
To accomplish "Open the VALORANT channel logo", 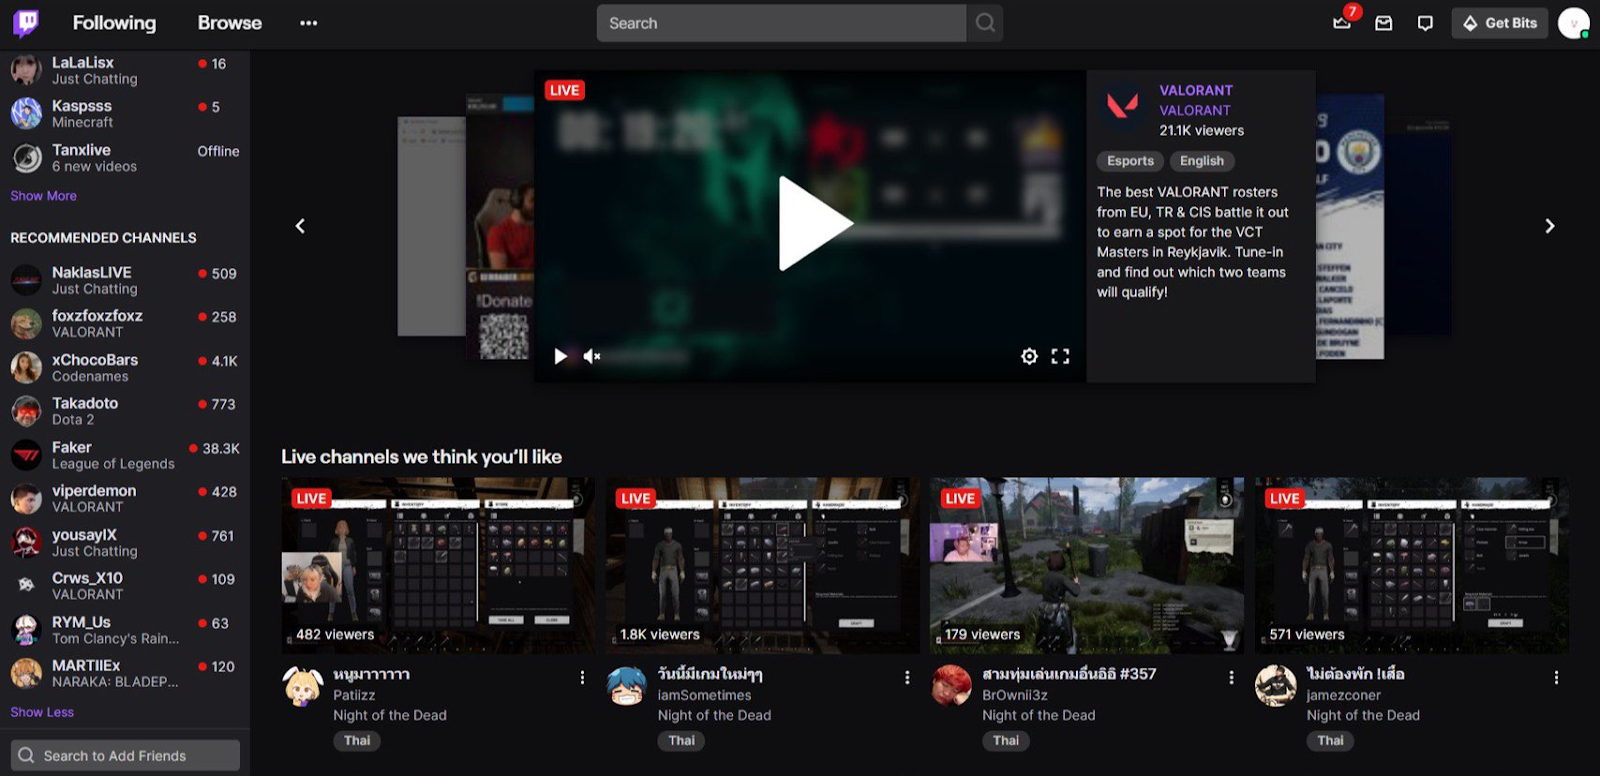I will point(1123,105).
